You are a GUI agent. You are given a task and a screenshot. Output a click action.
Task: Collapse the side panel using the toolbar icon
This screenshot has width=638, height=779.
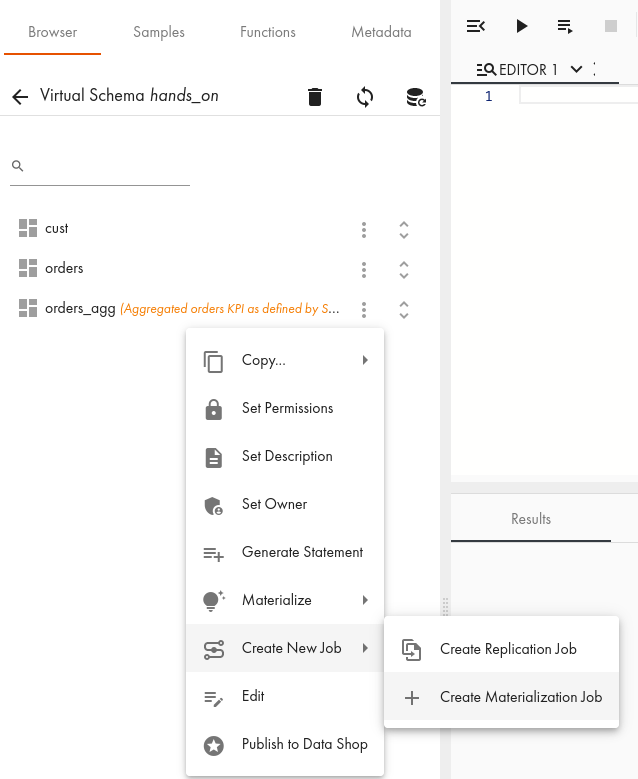476,26
